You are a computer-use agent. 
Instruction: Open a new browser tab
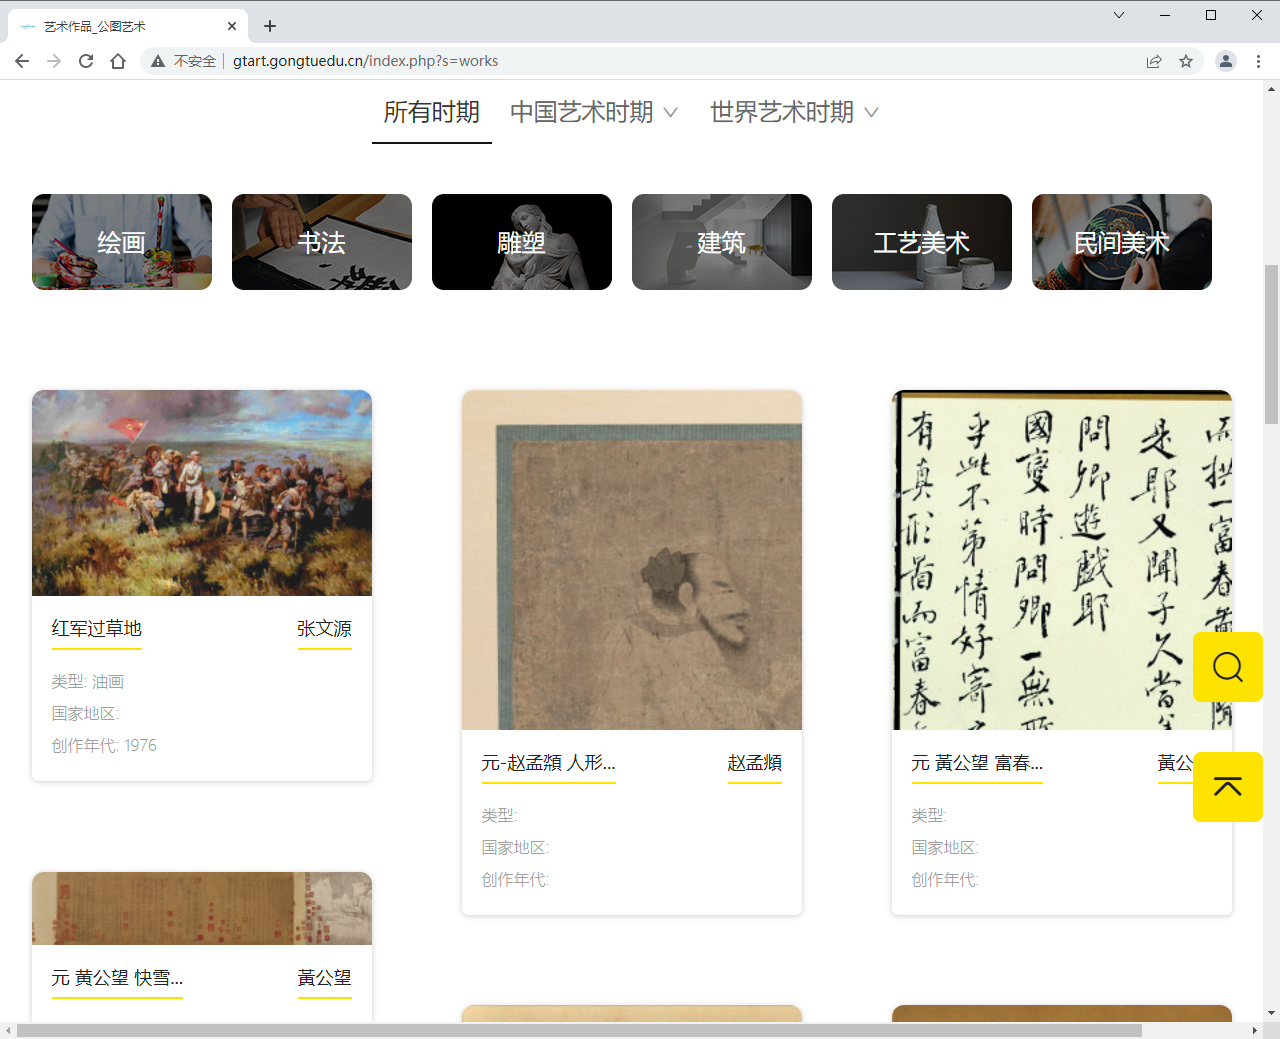(270, 26)
